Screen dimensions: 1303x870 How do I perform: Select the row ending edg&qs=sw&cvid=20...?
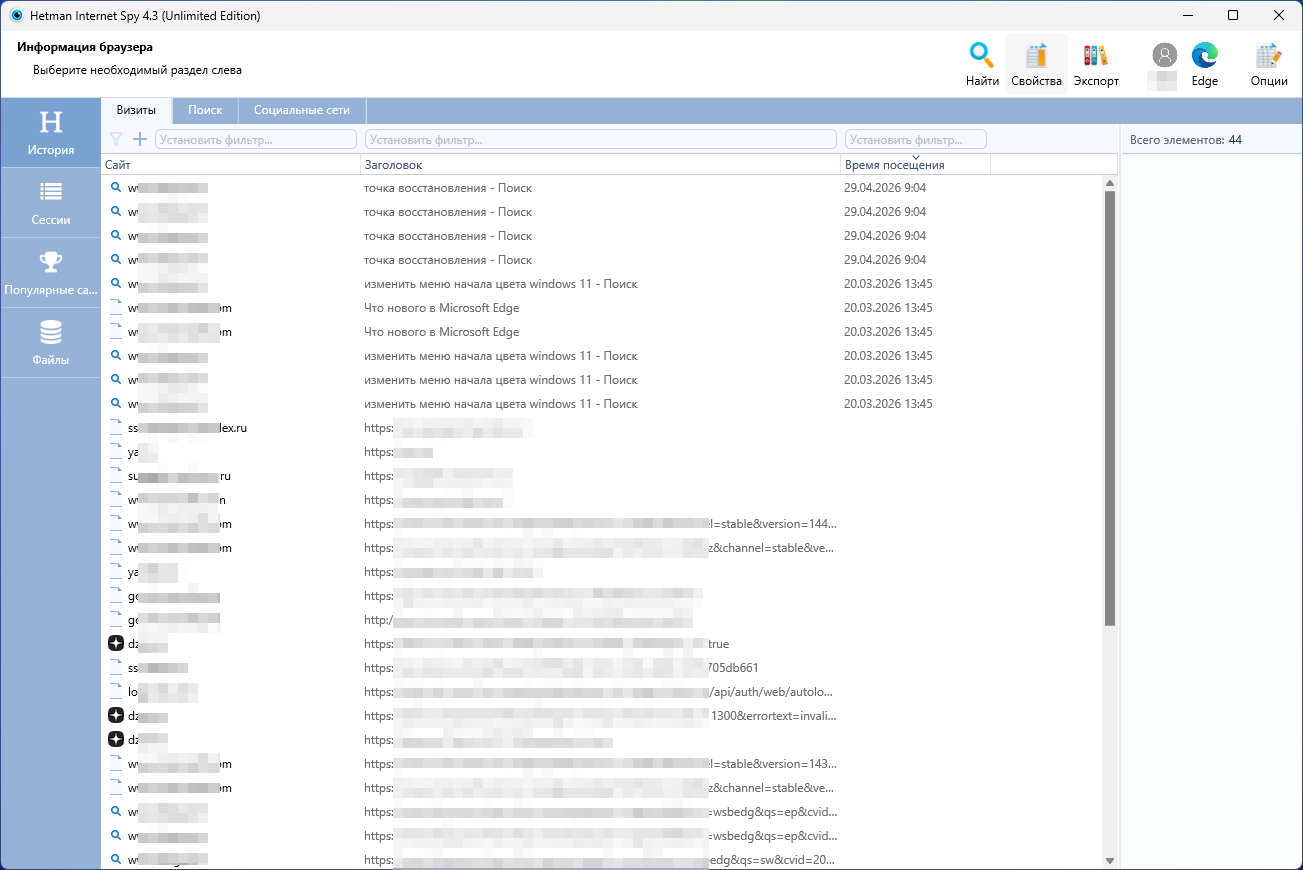601,860
